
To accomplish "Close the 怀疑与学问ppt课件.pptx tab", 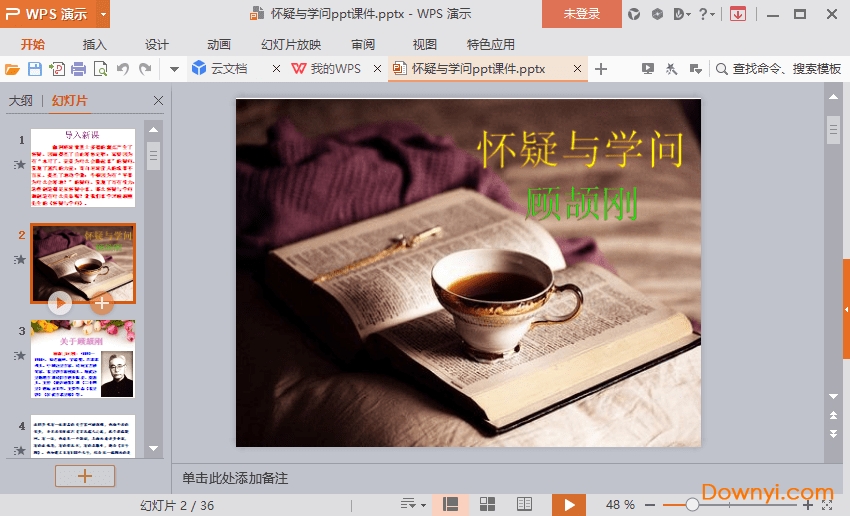I will pyautogui.click(x=577, y=68).
